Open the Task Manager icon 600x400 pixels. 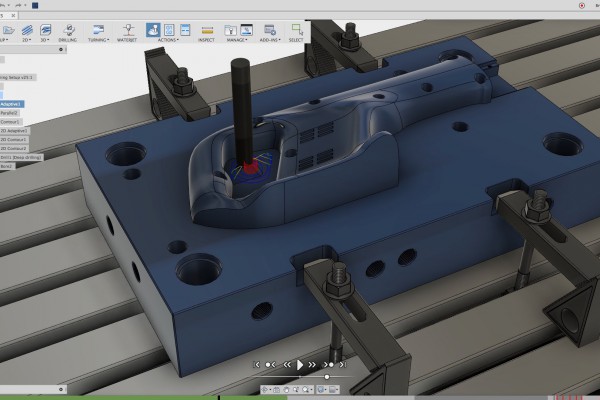246,30
